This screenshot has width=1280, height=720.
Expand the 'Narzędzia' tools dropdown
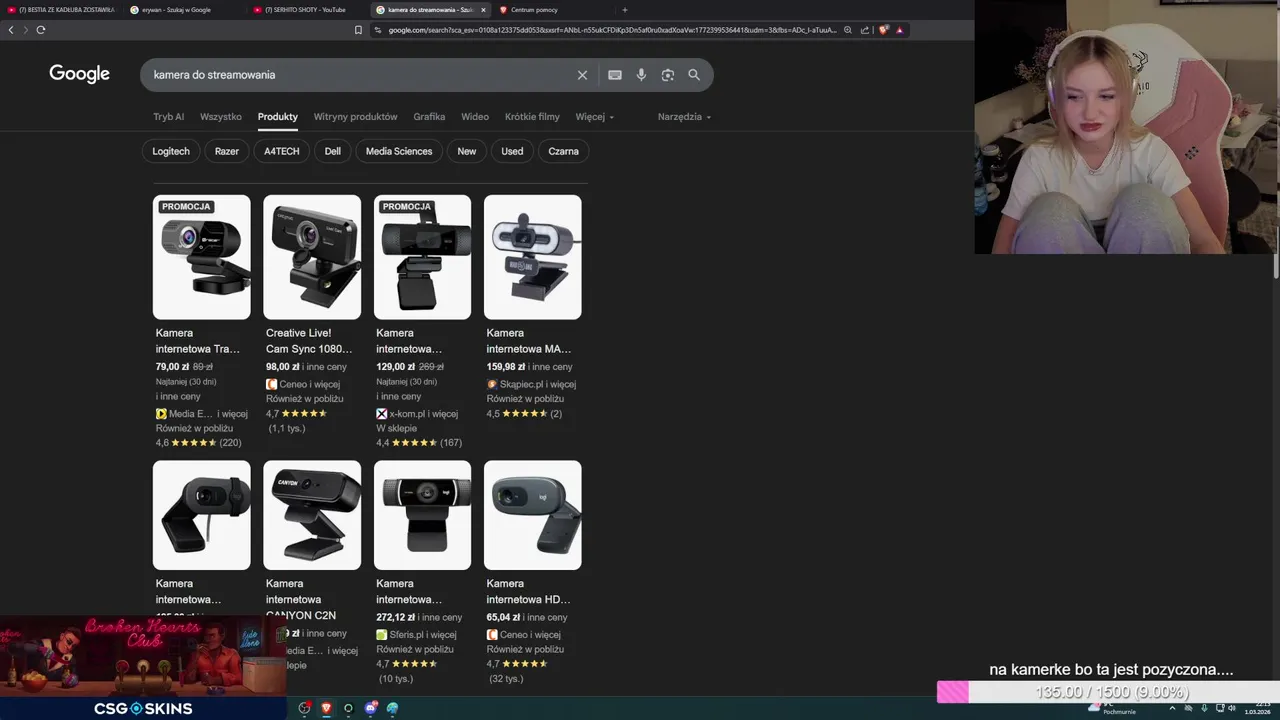684,117
